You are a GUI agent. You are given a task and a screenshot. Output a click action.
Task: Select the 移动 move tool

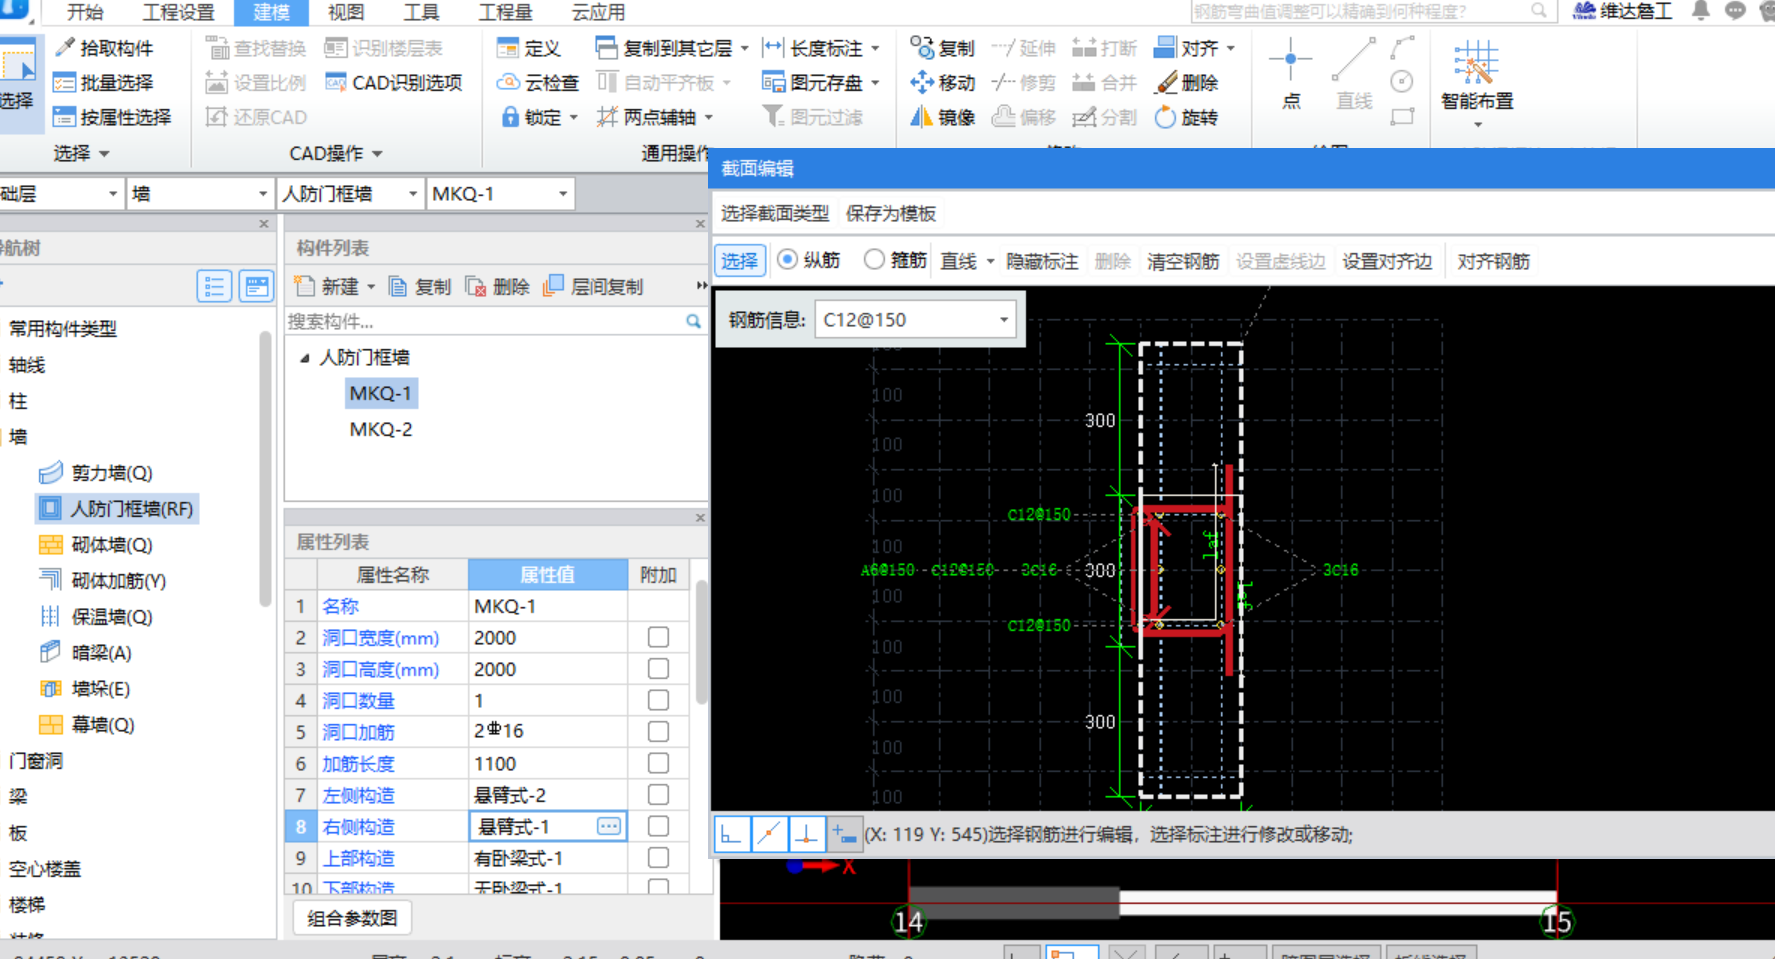(x=942, y=83)
